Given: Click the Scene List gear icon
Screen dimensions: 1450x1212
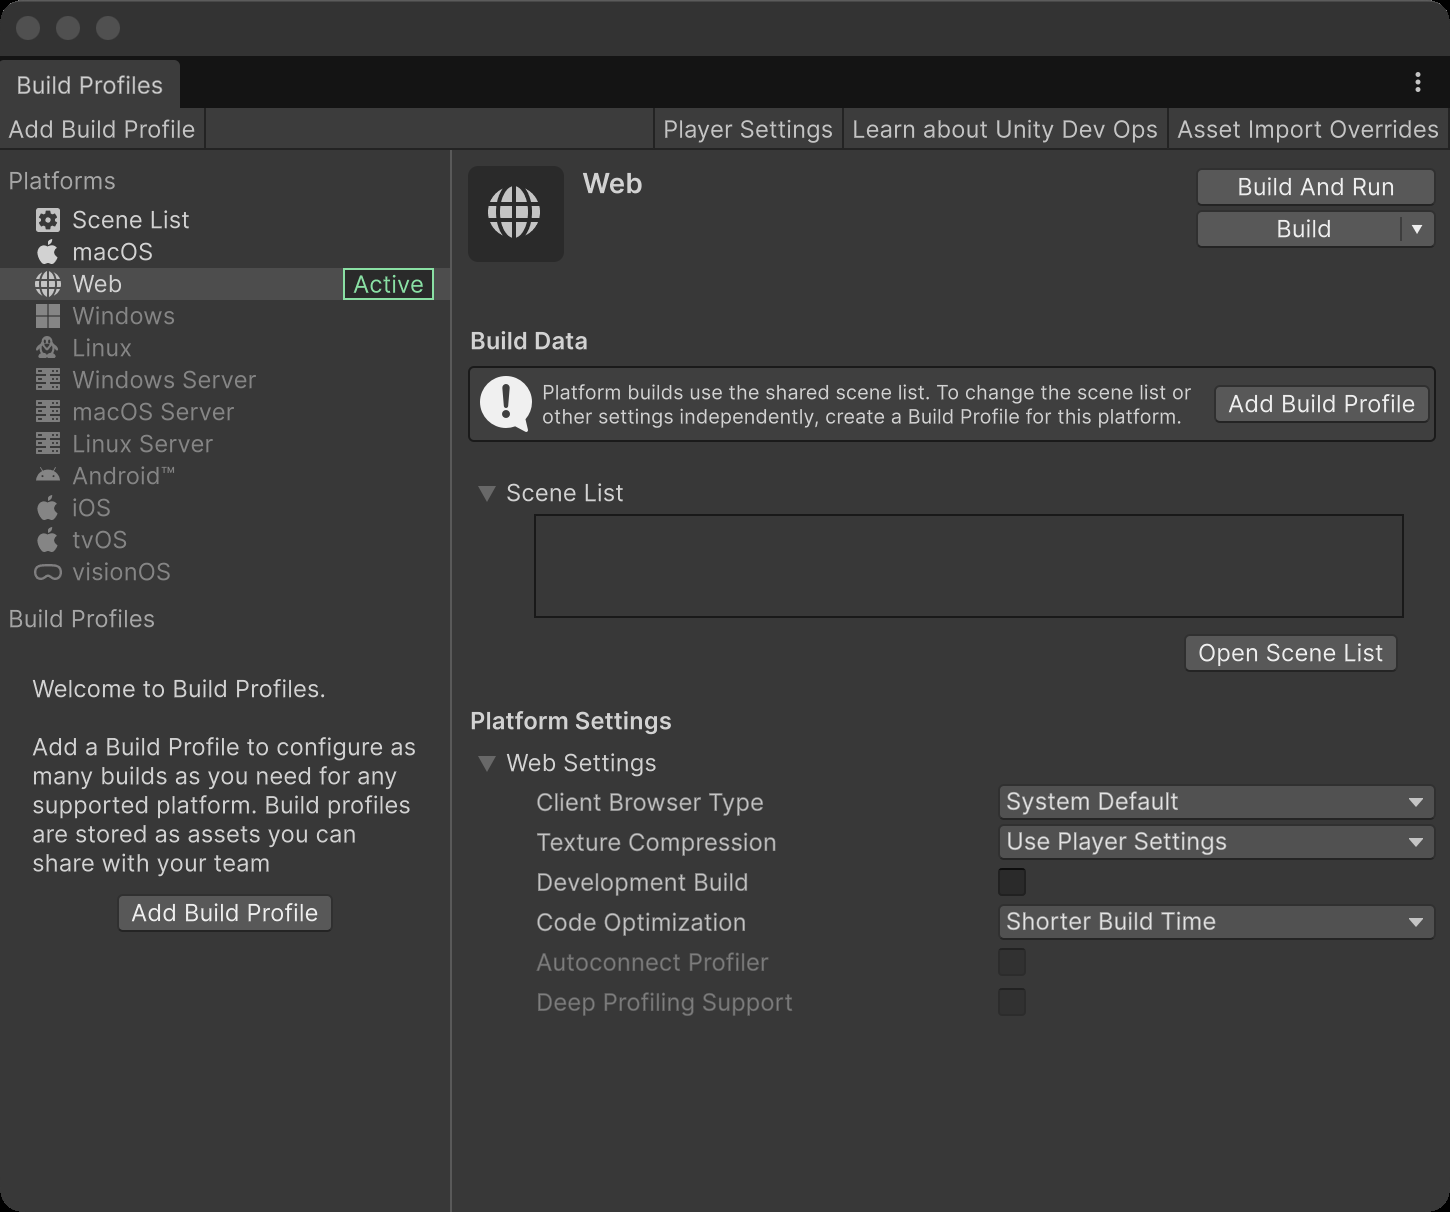Looking at the screenshot, I should [47, 220].
